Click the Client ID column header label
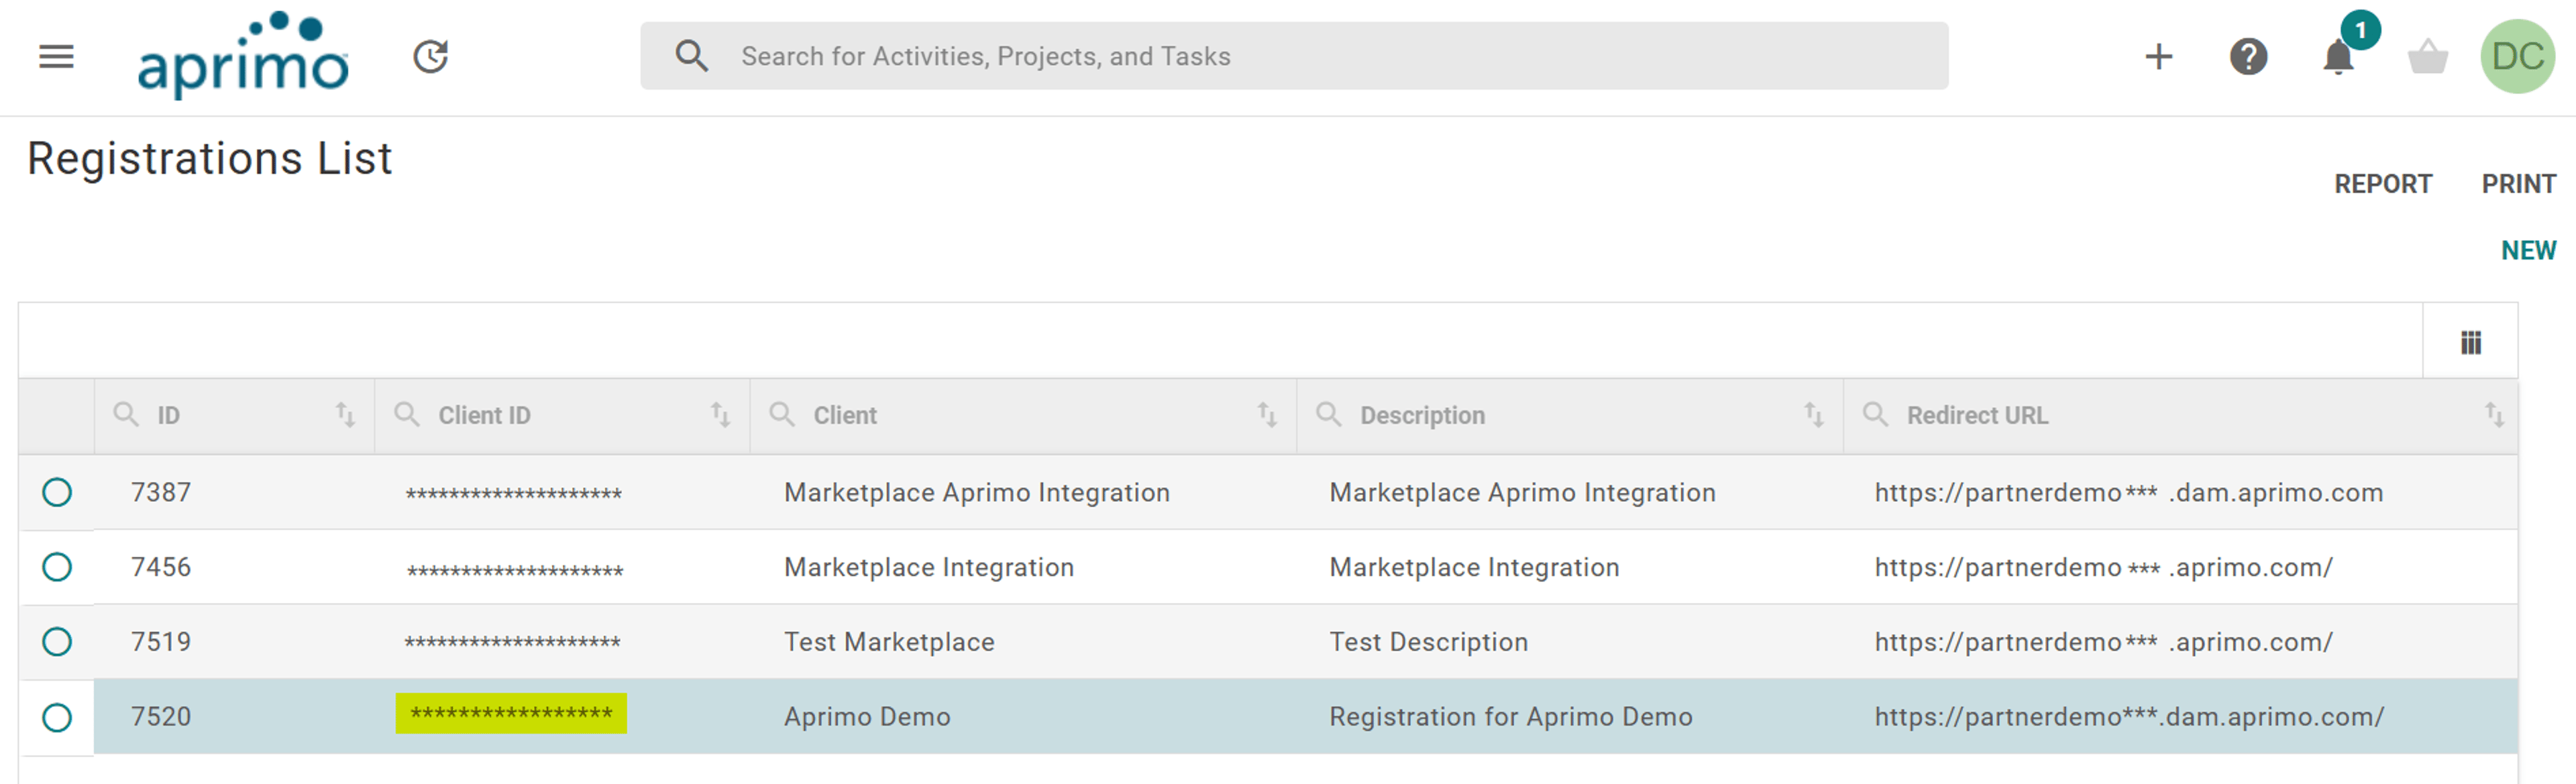The height and width of the screenshot is (784, 2576). click(484, 415)
